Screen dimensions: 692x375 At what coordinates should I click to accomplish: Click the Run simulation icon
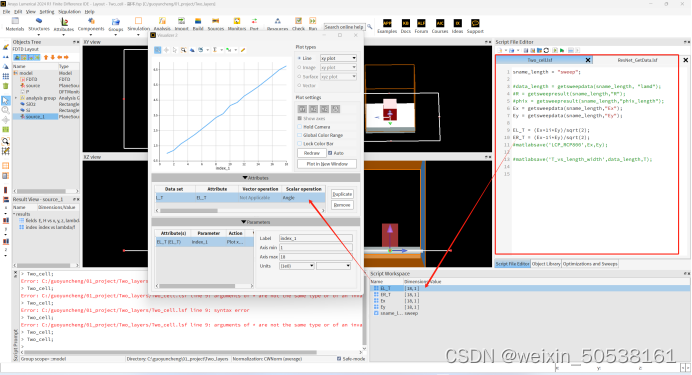(312, 21)
